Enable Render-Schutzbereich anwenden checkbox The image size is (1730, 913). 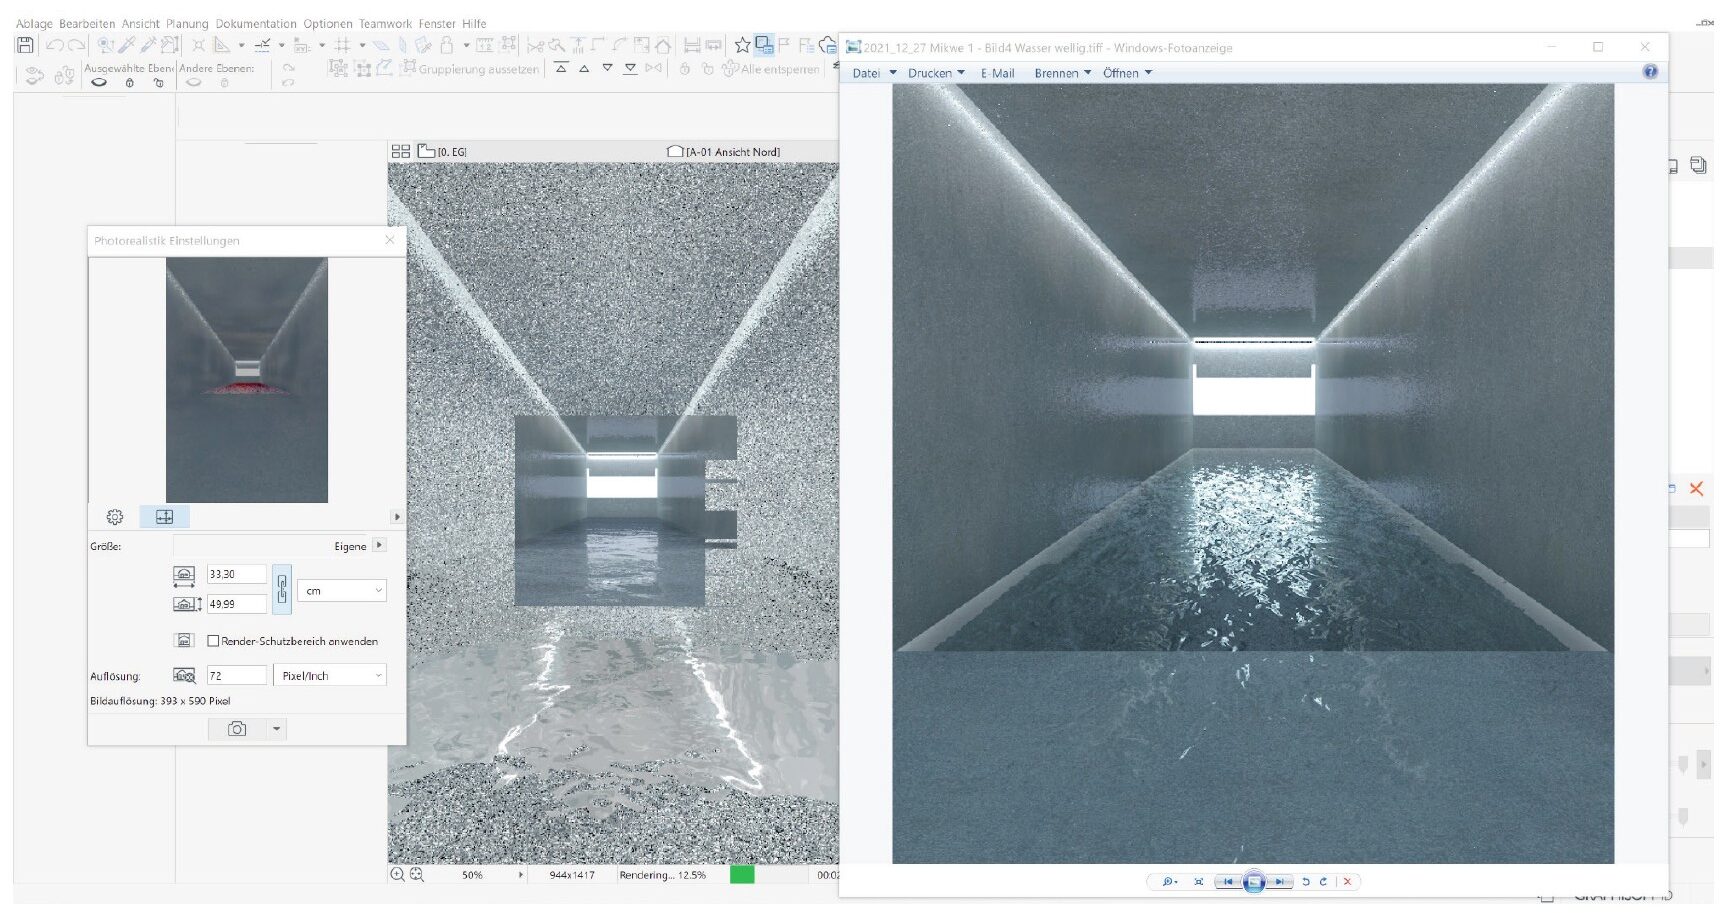tap(213, 641)
